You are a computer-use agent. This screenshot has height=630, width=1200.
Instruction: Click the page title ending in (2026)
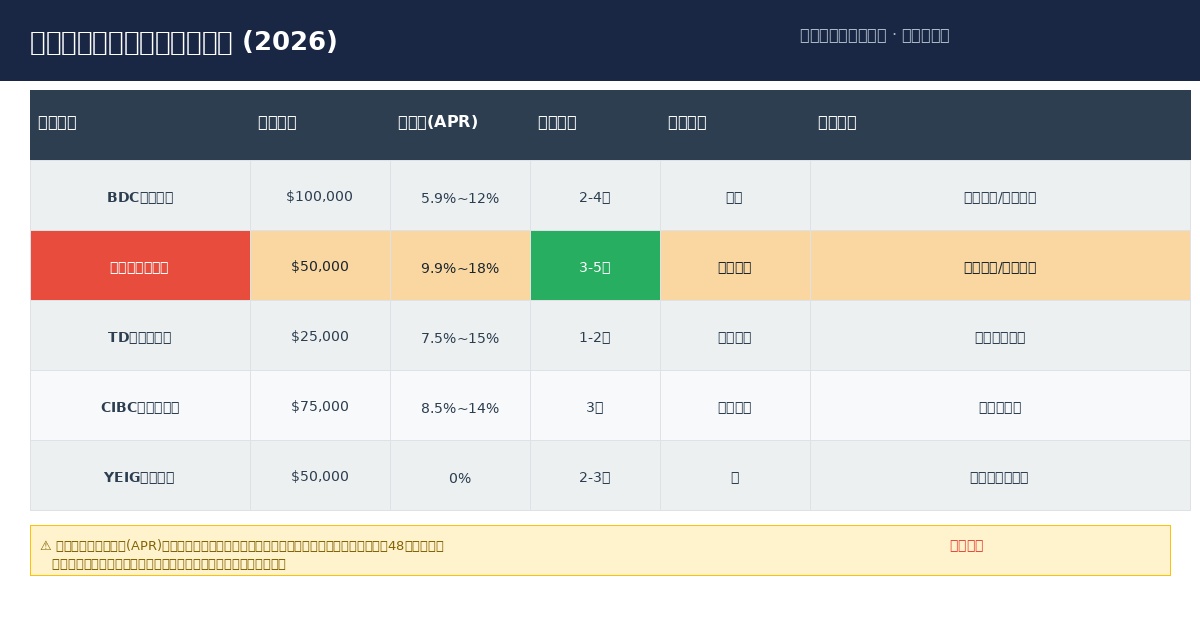pos(184,42)
